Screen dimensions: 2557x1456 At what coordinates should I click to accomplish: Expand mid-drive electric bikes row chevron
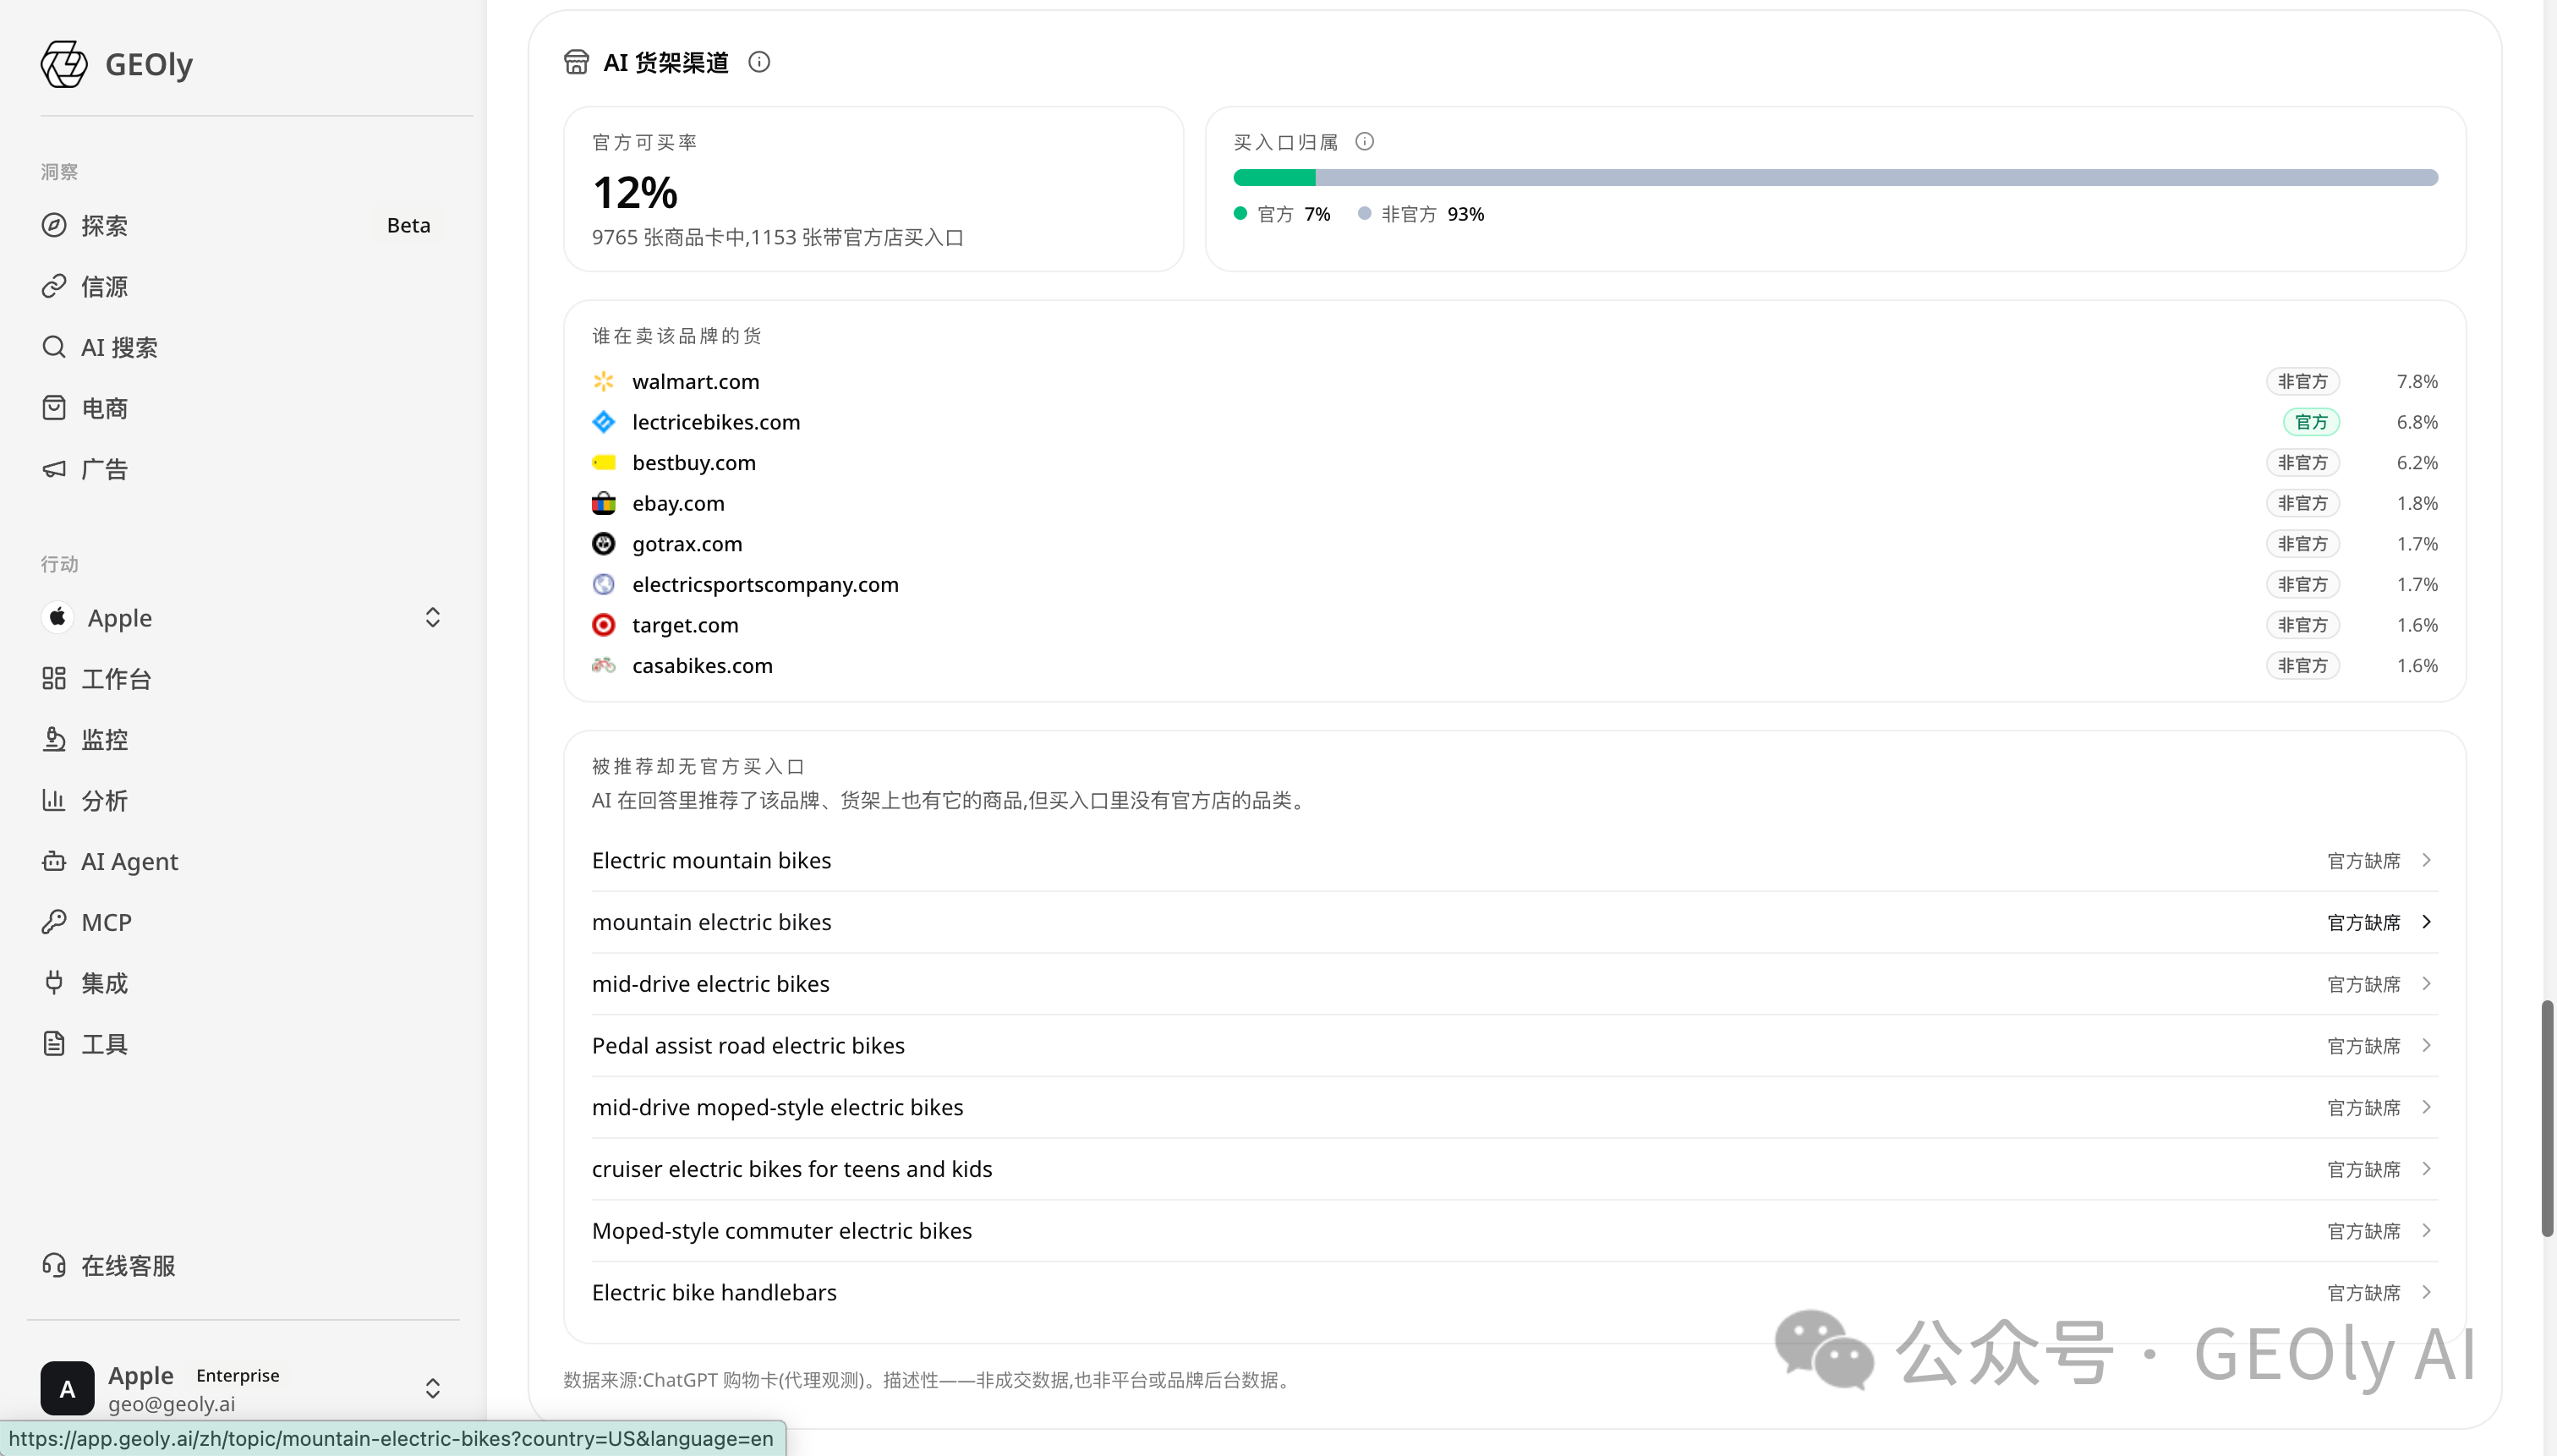2426,984
